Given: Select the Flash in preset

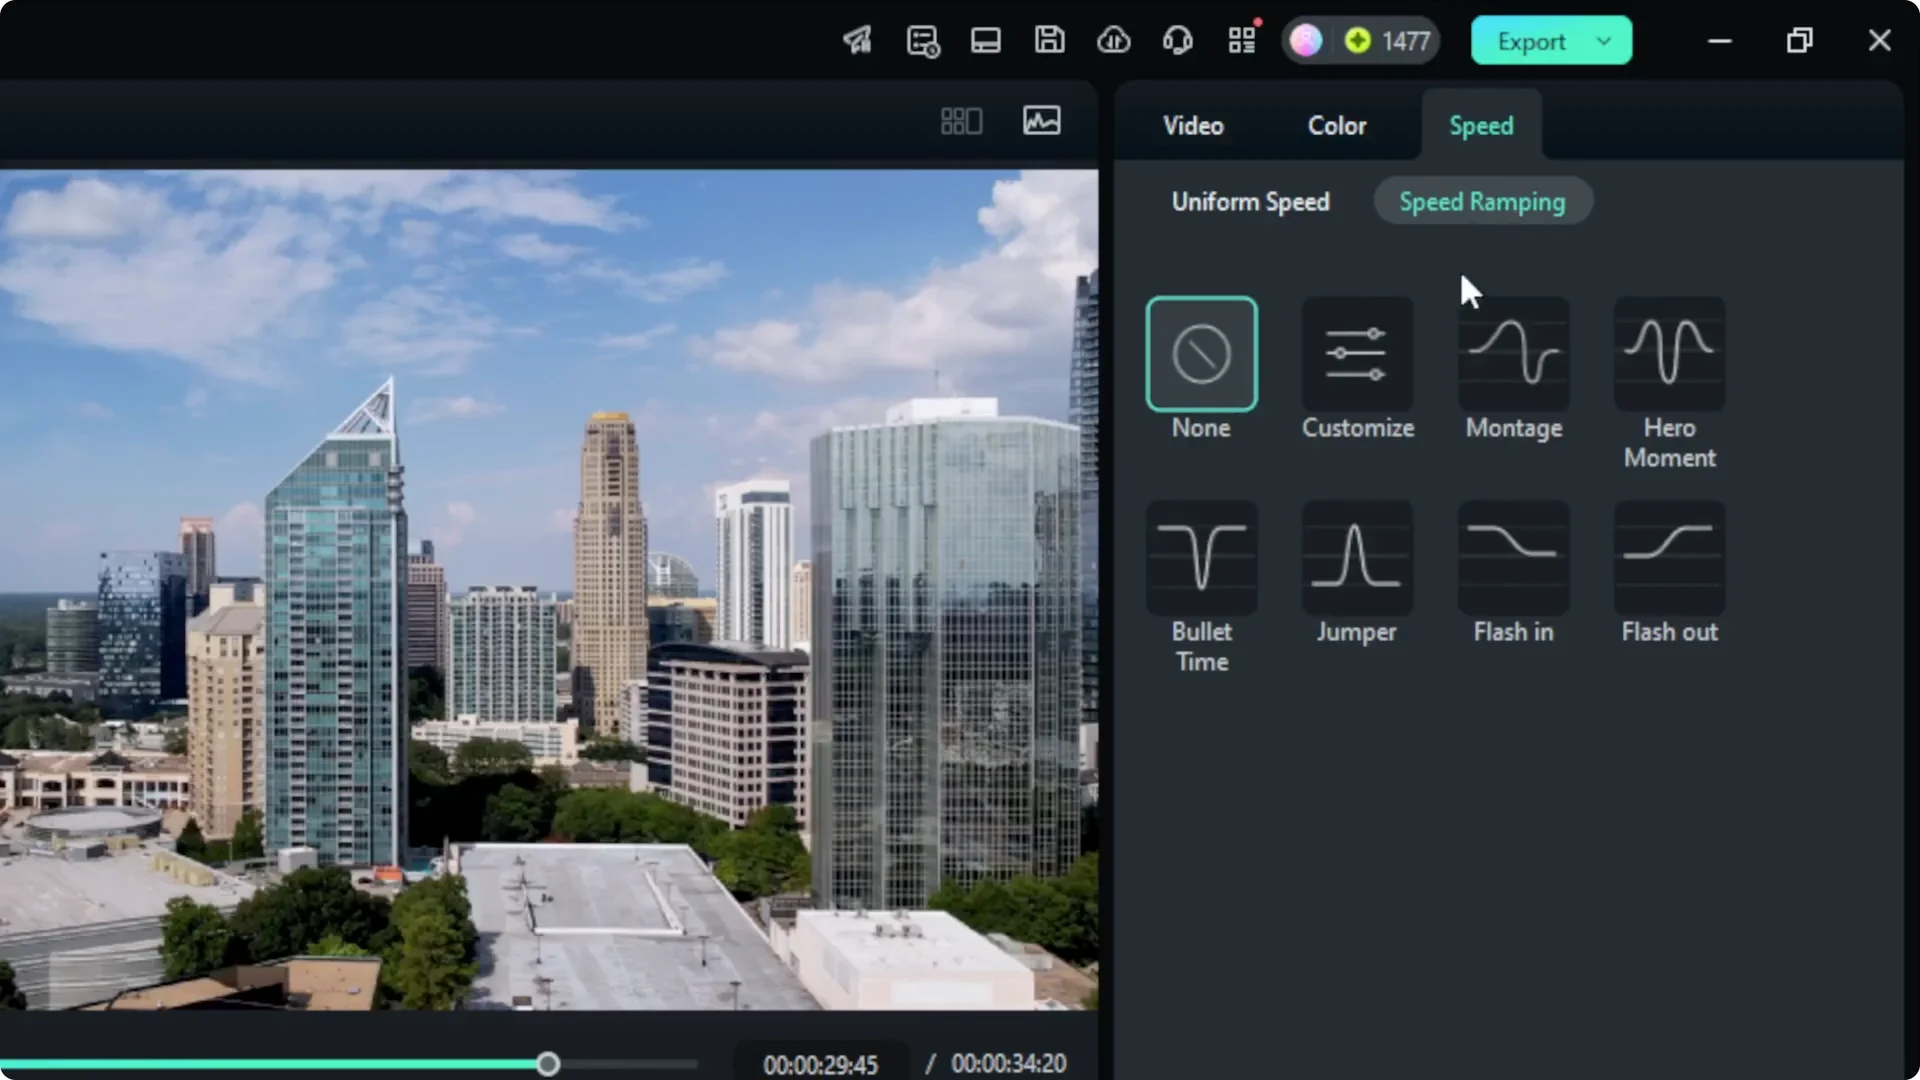Looking at the screenshot, I should (1513, 557).
